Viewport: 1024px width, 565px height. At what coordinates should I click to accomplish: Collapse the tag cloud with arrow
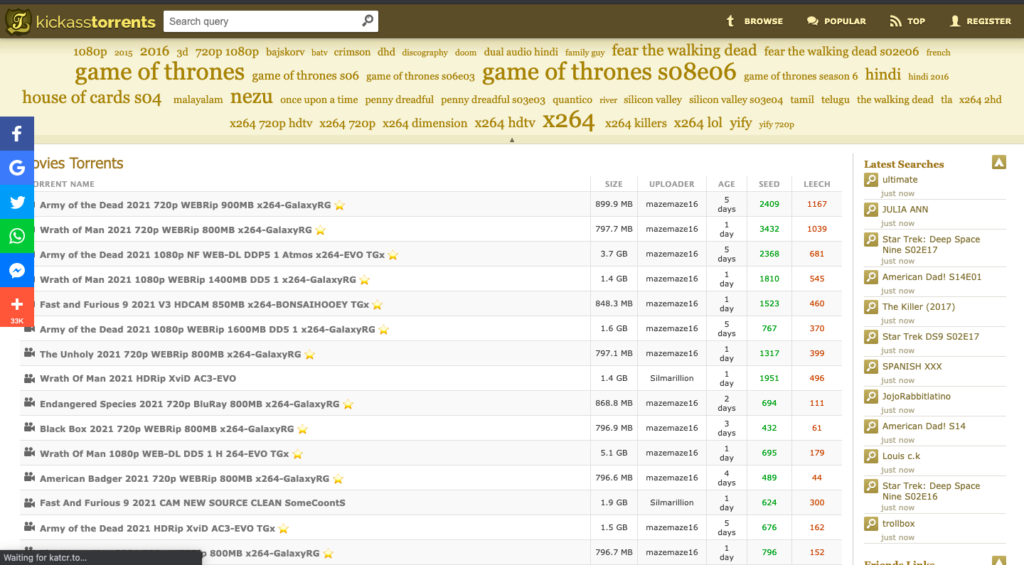pyautogui.click(x=512, y=141)
